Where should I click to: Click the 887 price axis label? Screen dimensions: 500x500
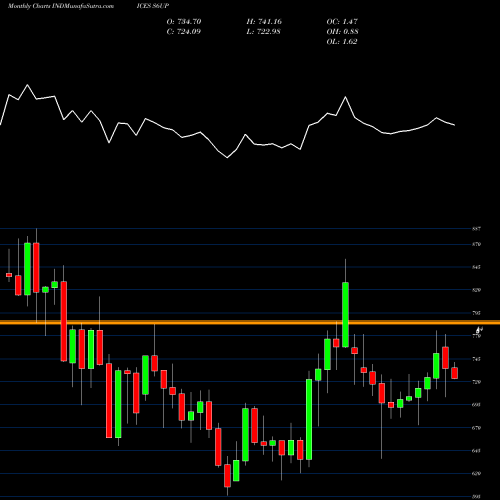click(476, 229)
